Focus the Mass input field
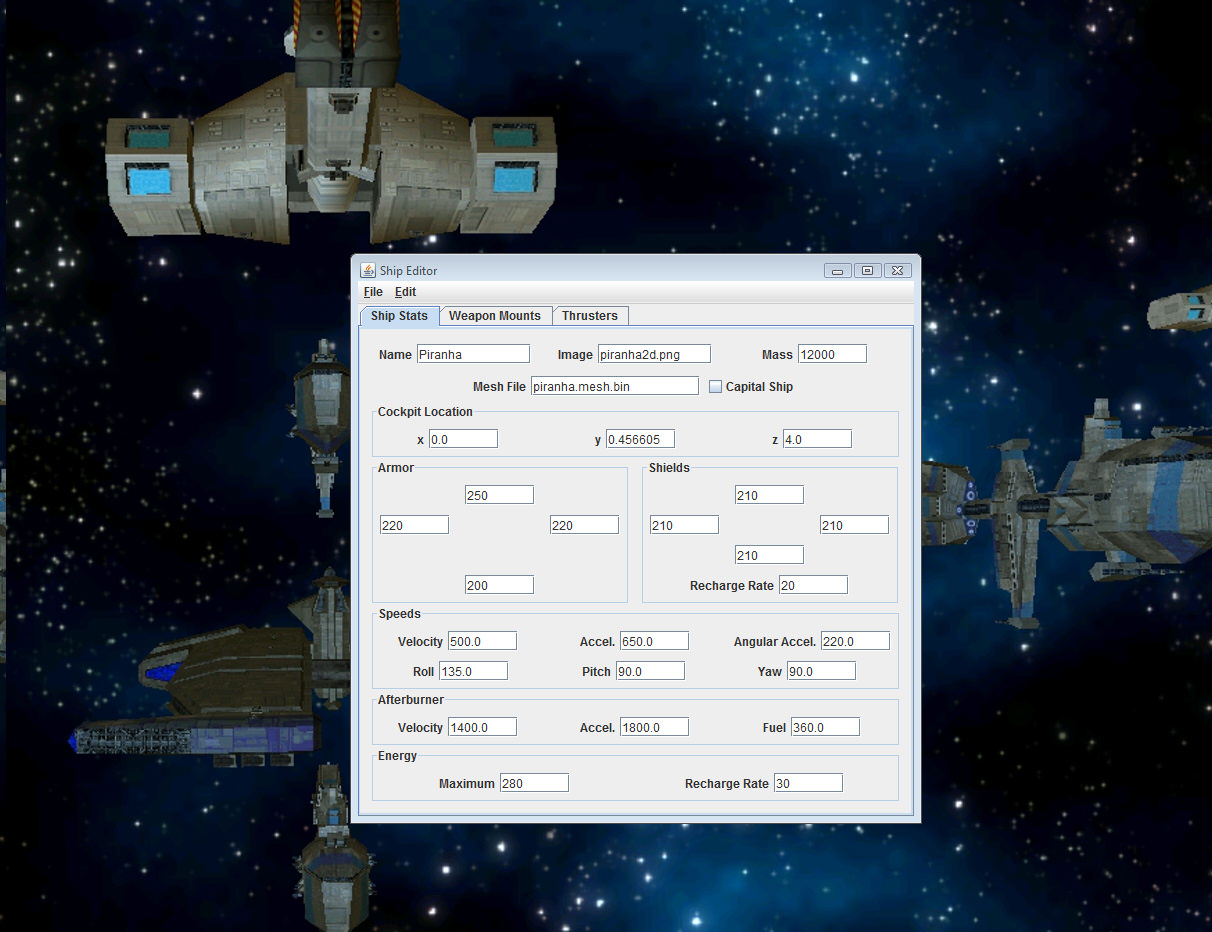Screen dimensions: 1212x932 (x=832, y=354)
